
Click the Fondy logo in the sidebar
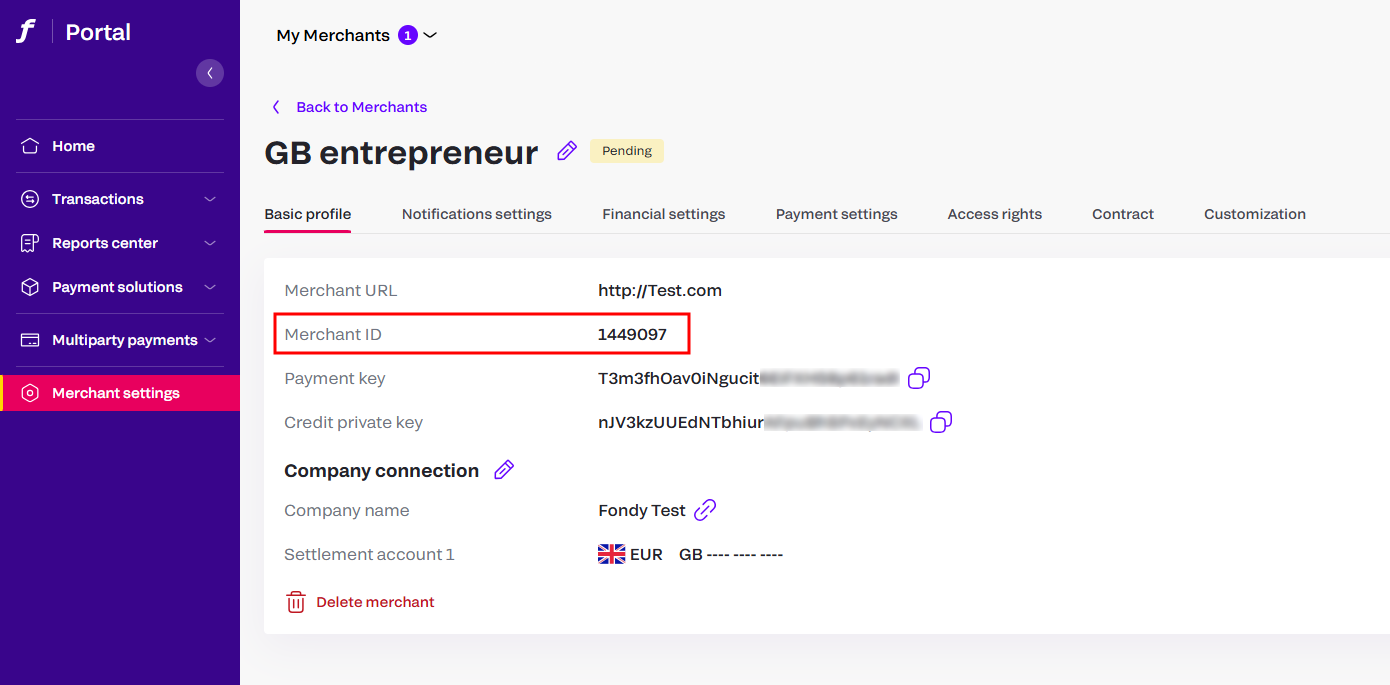pyautogui.click(x=26, y=32)
